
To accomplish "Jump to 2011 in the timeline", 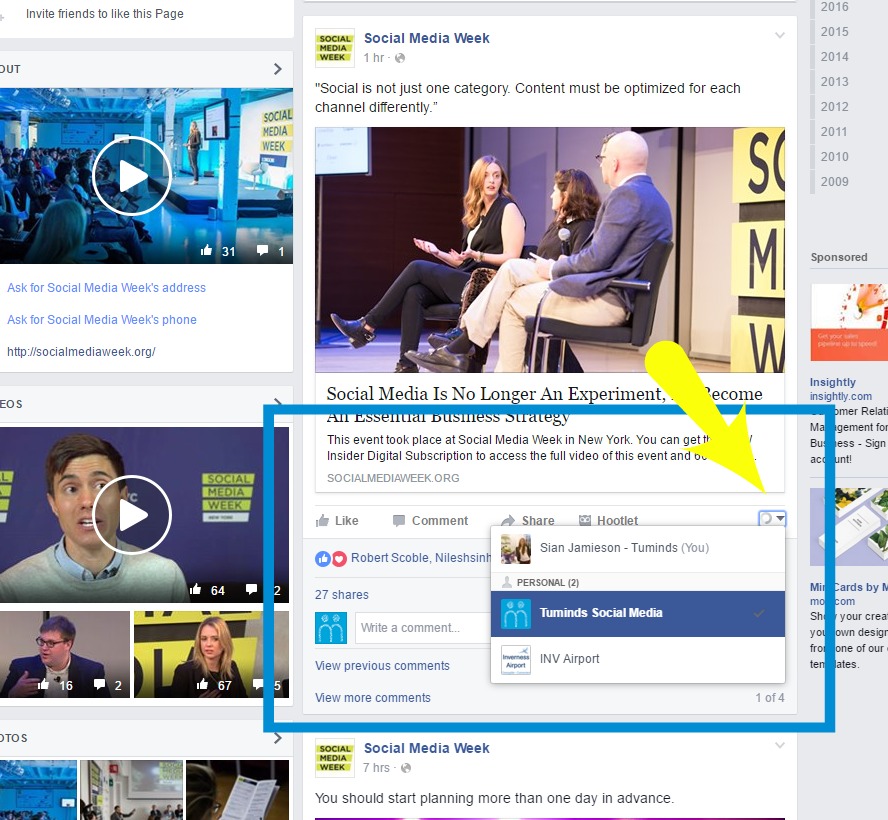I will [835, 131].
